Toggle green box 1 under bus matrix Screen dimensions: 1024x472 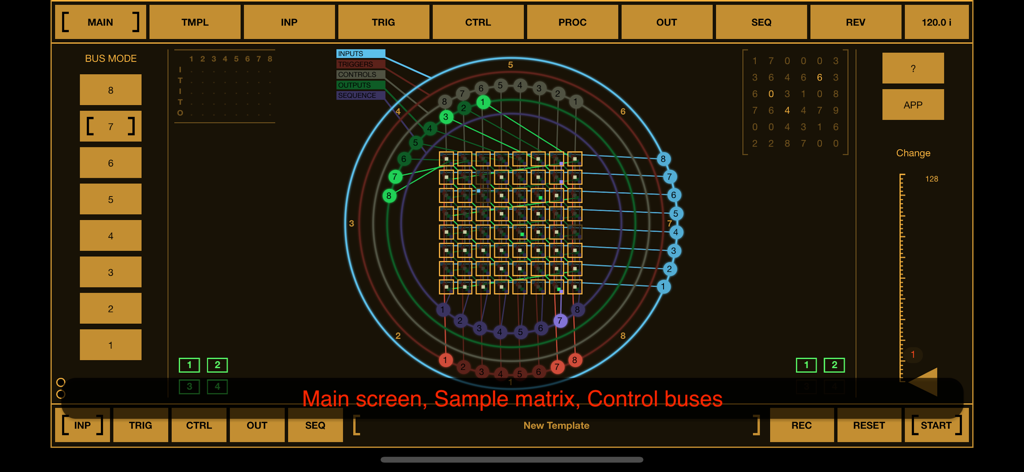tap(189, 365)
